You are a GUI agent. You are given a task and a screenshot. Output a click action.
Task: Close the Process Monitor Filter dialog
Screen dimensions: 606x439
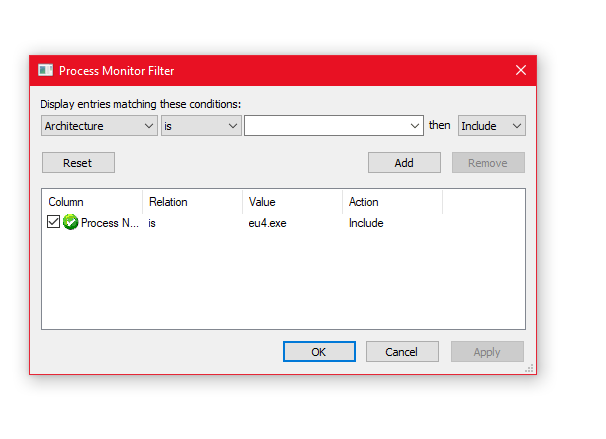[x=521, y=70]
